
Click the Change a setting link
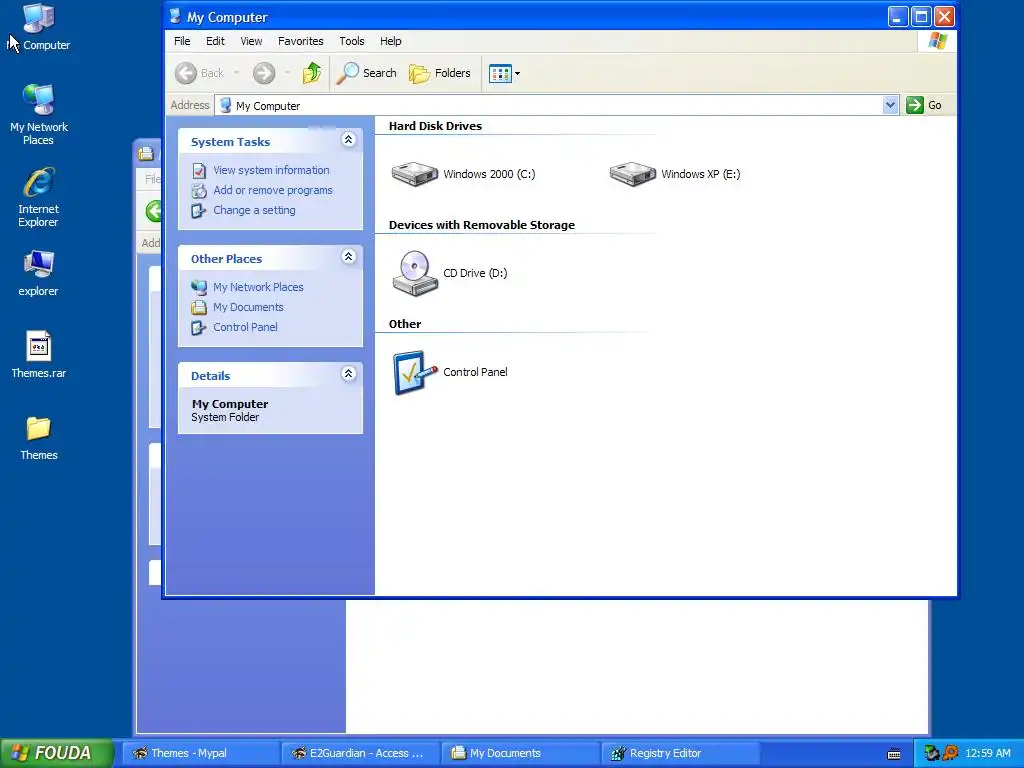pos(254,210)
